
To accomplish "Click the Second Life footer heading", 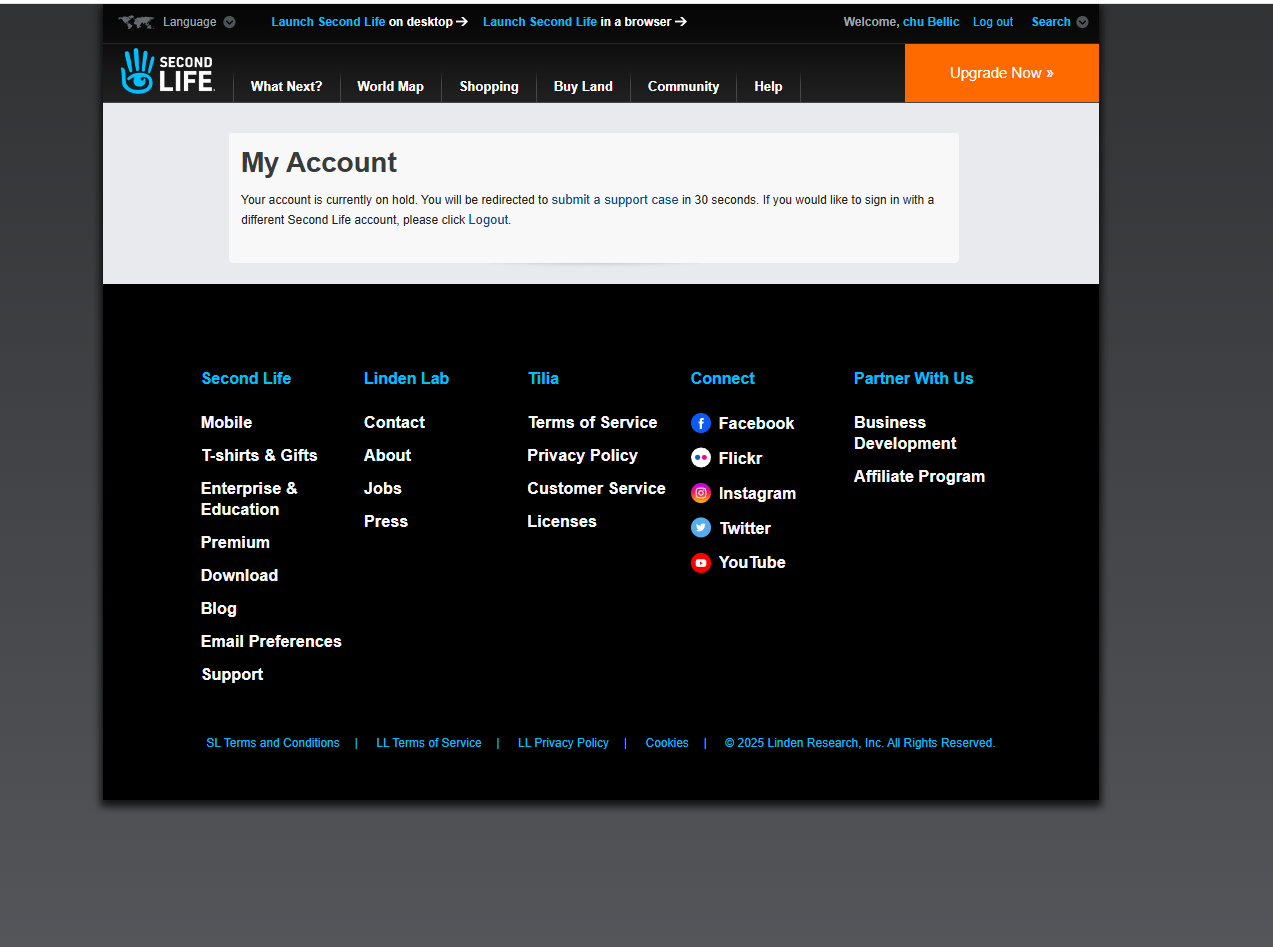I will click(246, 379).
